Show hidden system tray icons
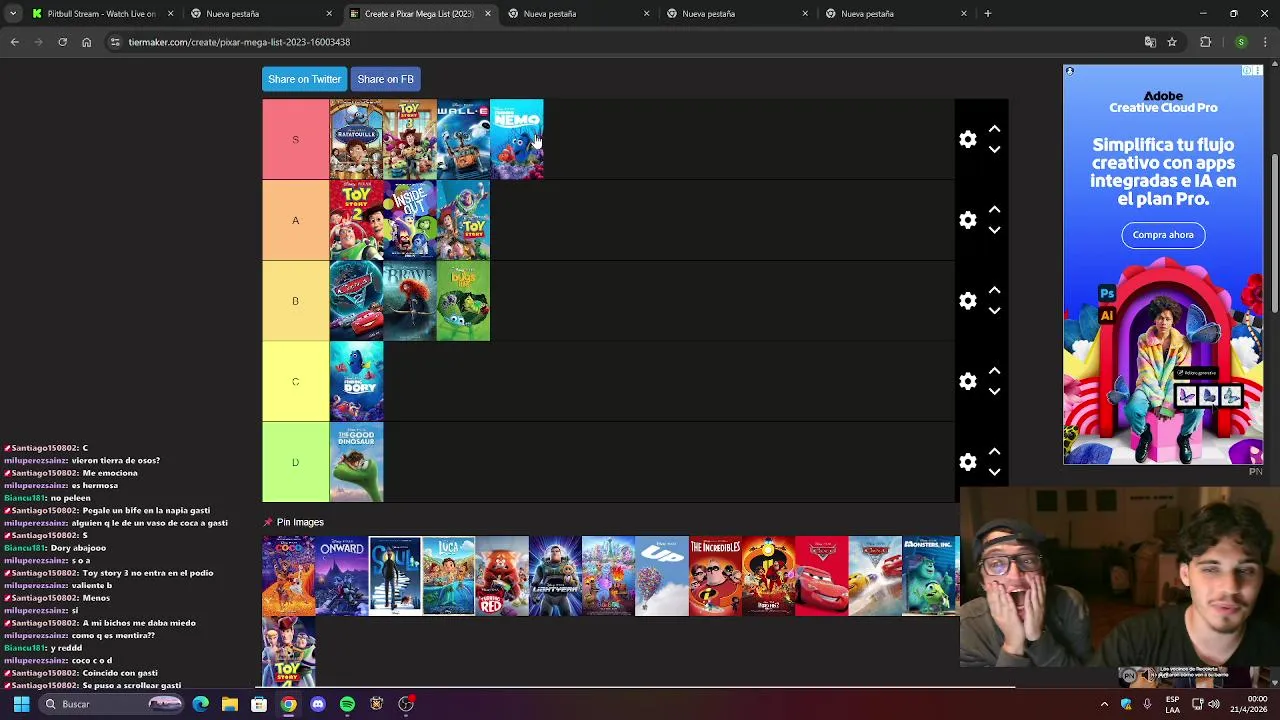This screenshot has height=720, width=1280. pyautogui.click(x=1104, y=704)
